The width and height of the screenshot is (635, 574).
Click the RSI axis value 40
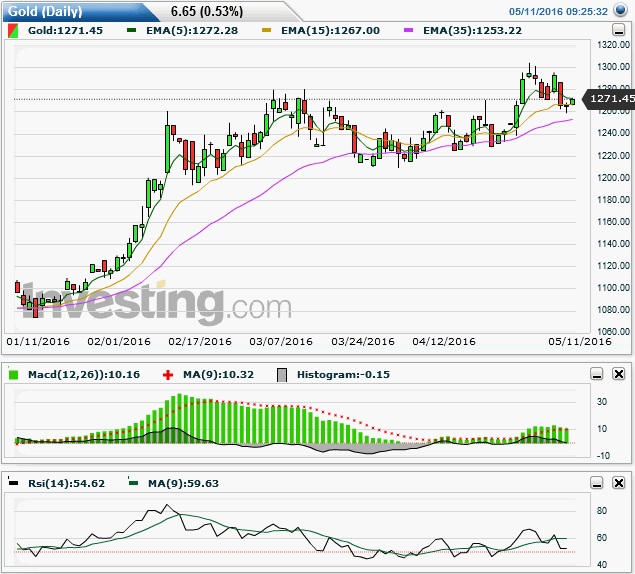click(602, 565)
